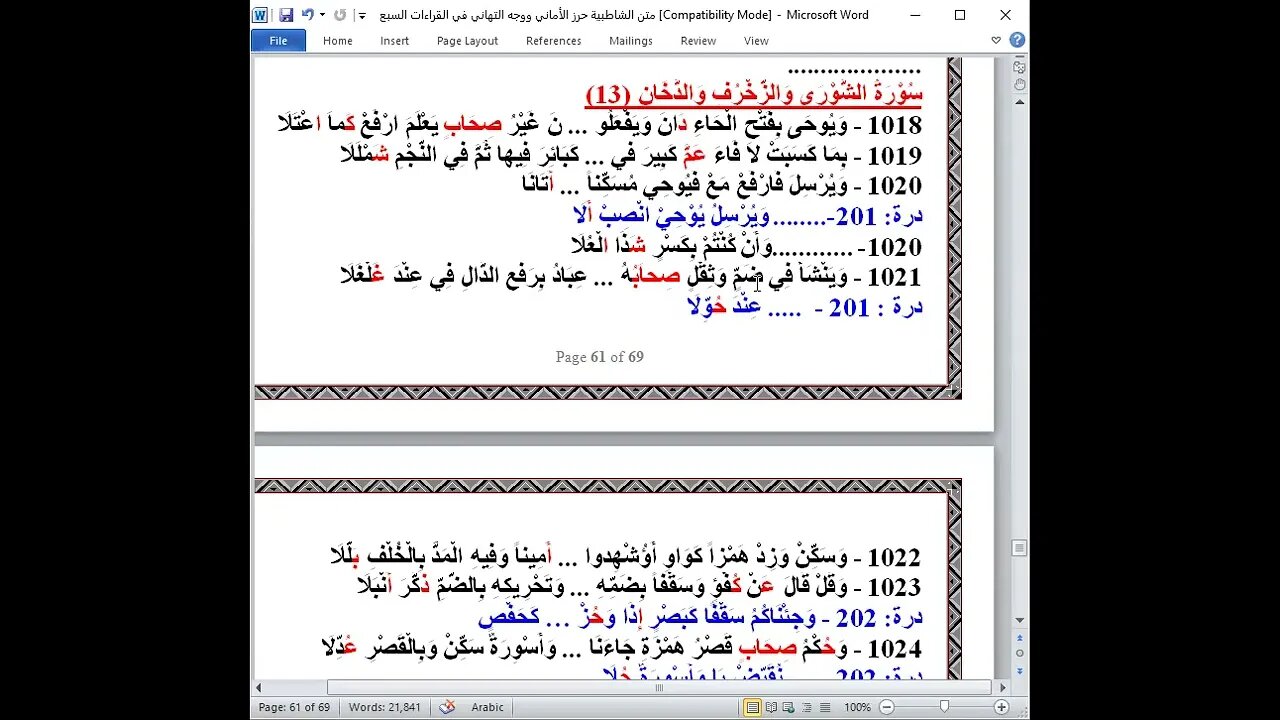Switch to the Insert ribbon tab

tap(395, 41)
